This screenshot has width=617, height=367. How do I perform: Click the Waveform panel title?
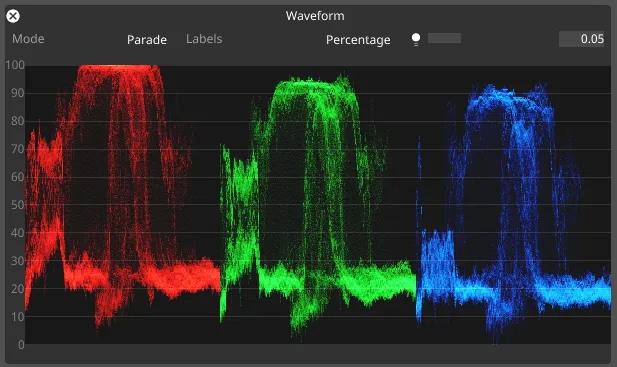(315, 16)
